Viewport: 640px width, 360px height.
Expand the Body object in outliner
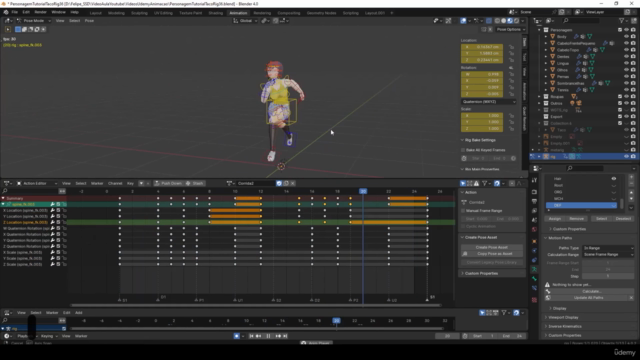click(546, 36)
